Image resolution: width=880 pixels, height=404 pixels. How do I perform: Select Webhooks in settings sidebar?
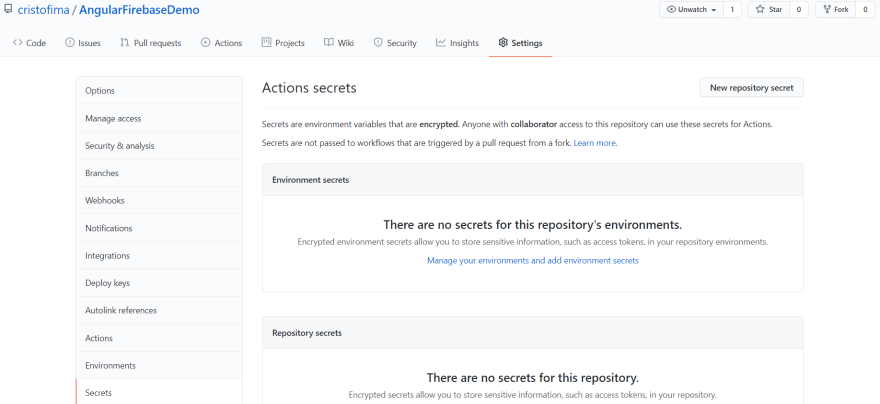(105, 200)
